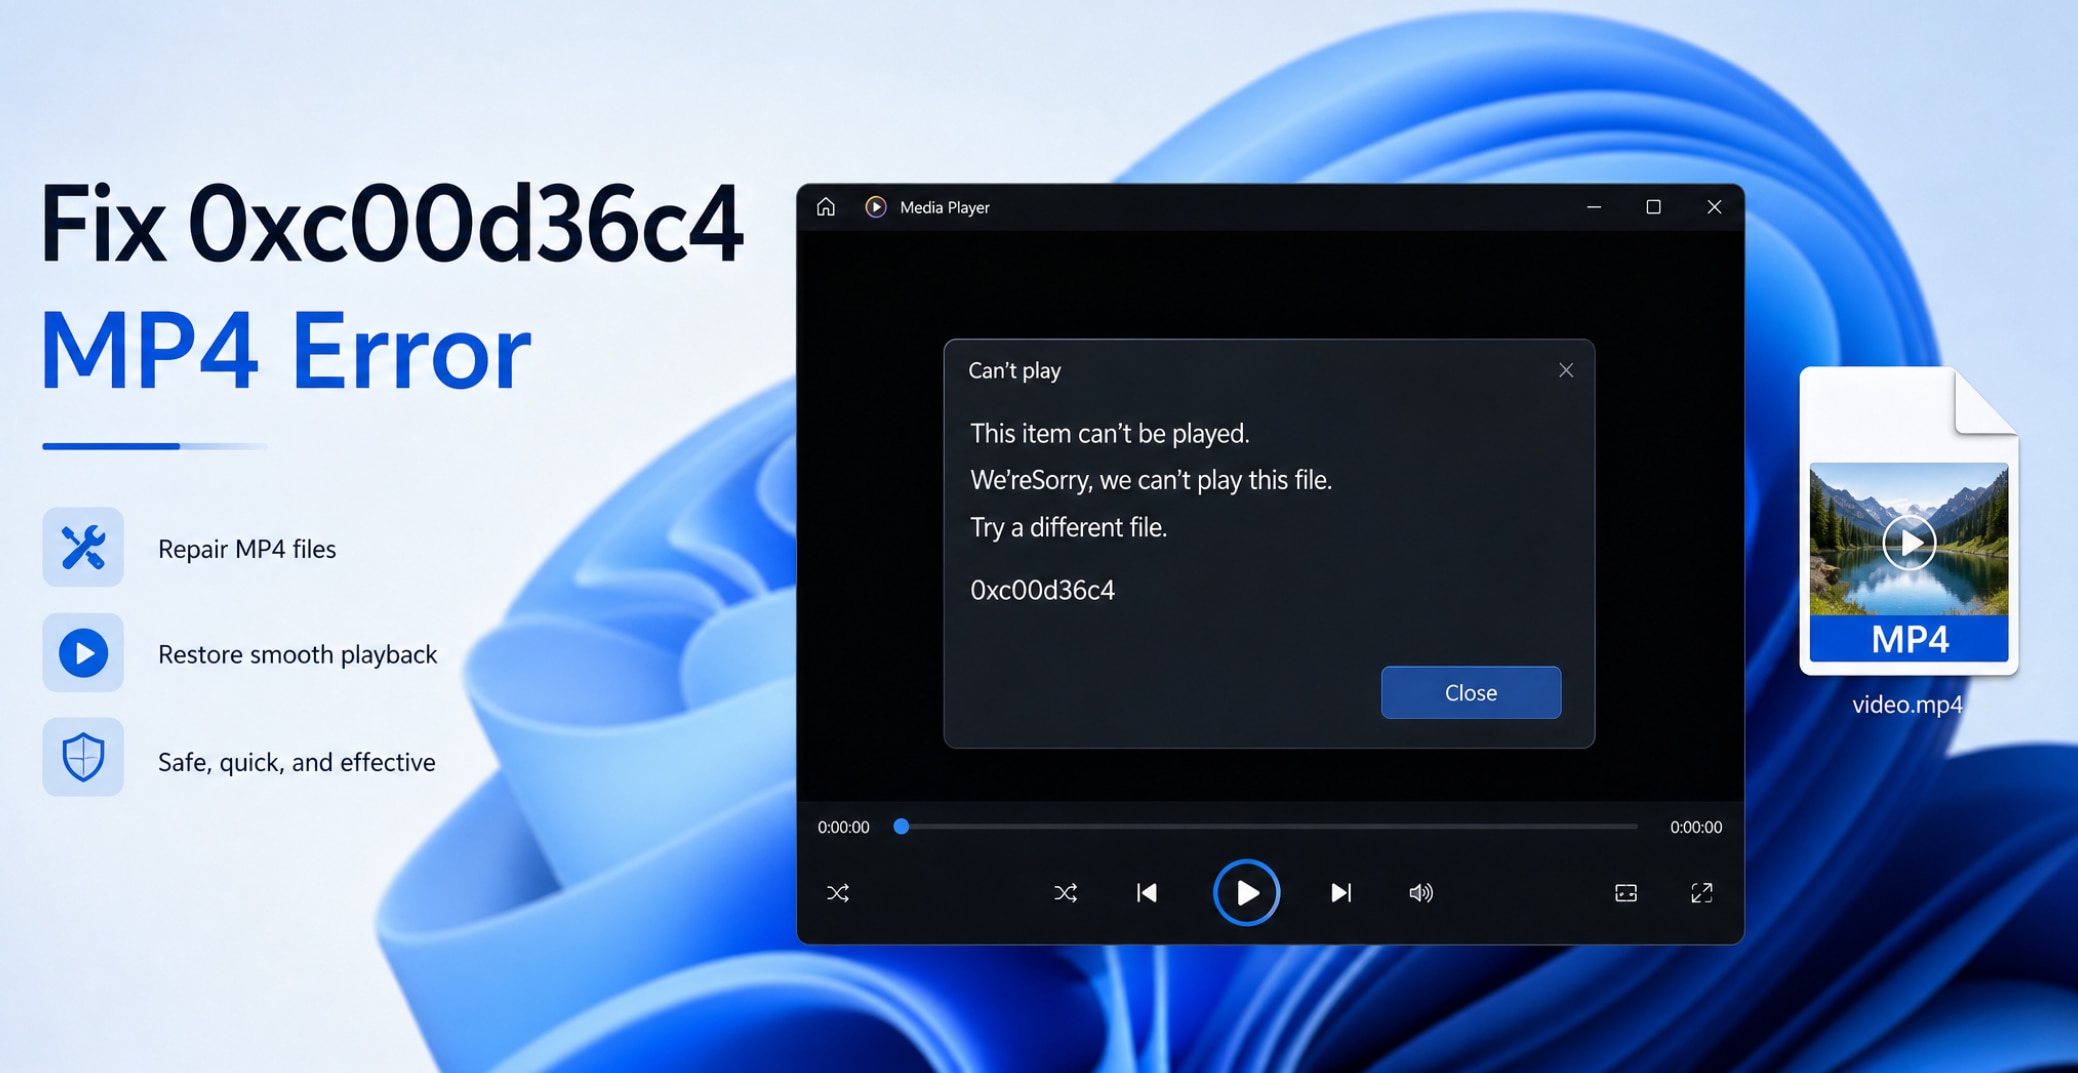Click the 'Try a different file.' line

(x=1068, y=527)
